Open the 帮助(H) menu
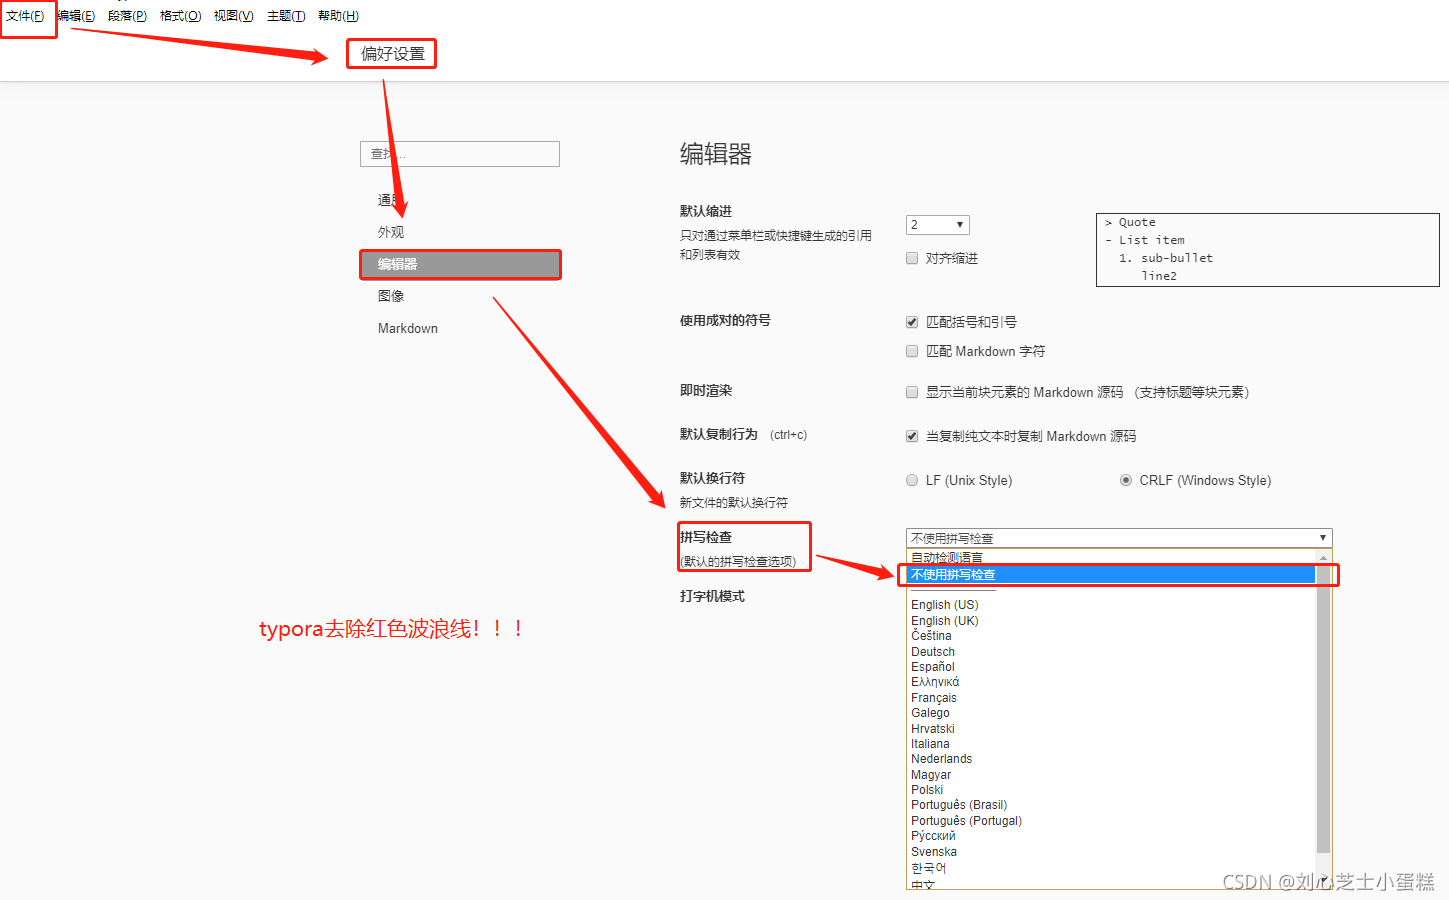This screenshot has height=900, width=1449. coord(338,16)
